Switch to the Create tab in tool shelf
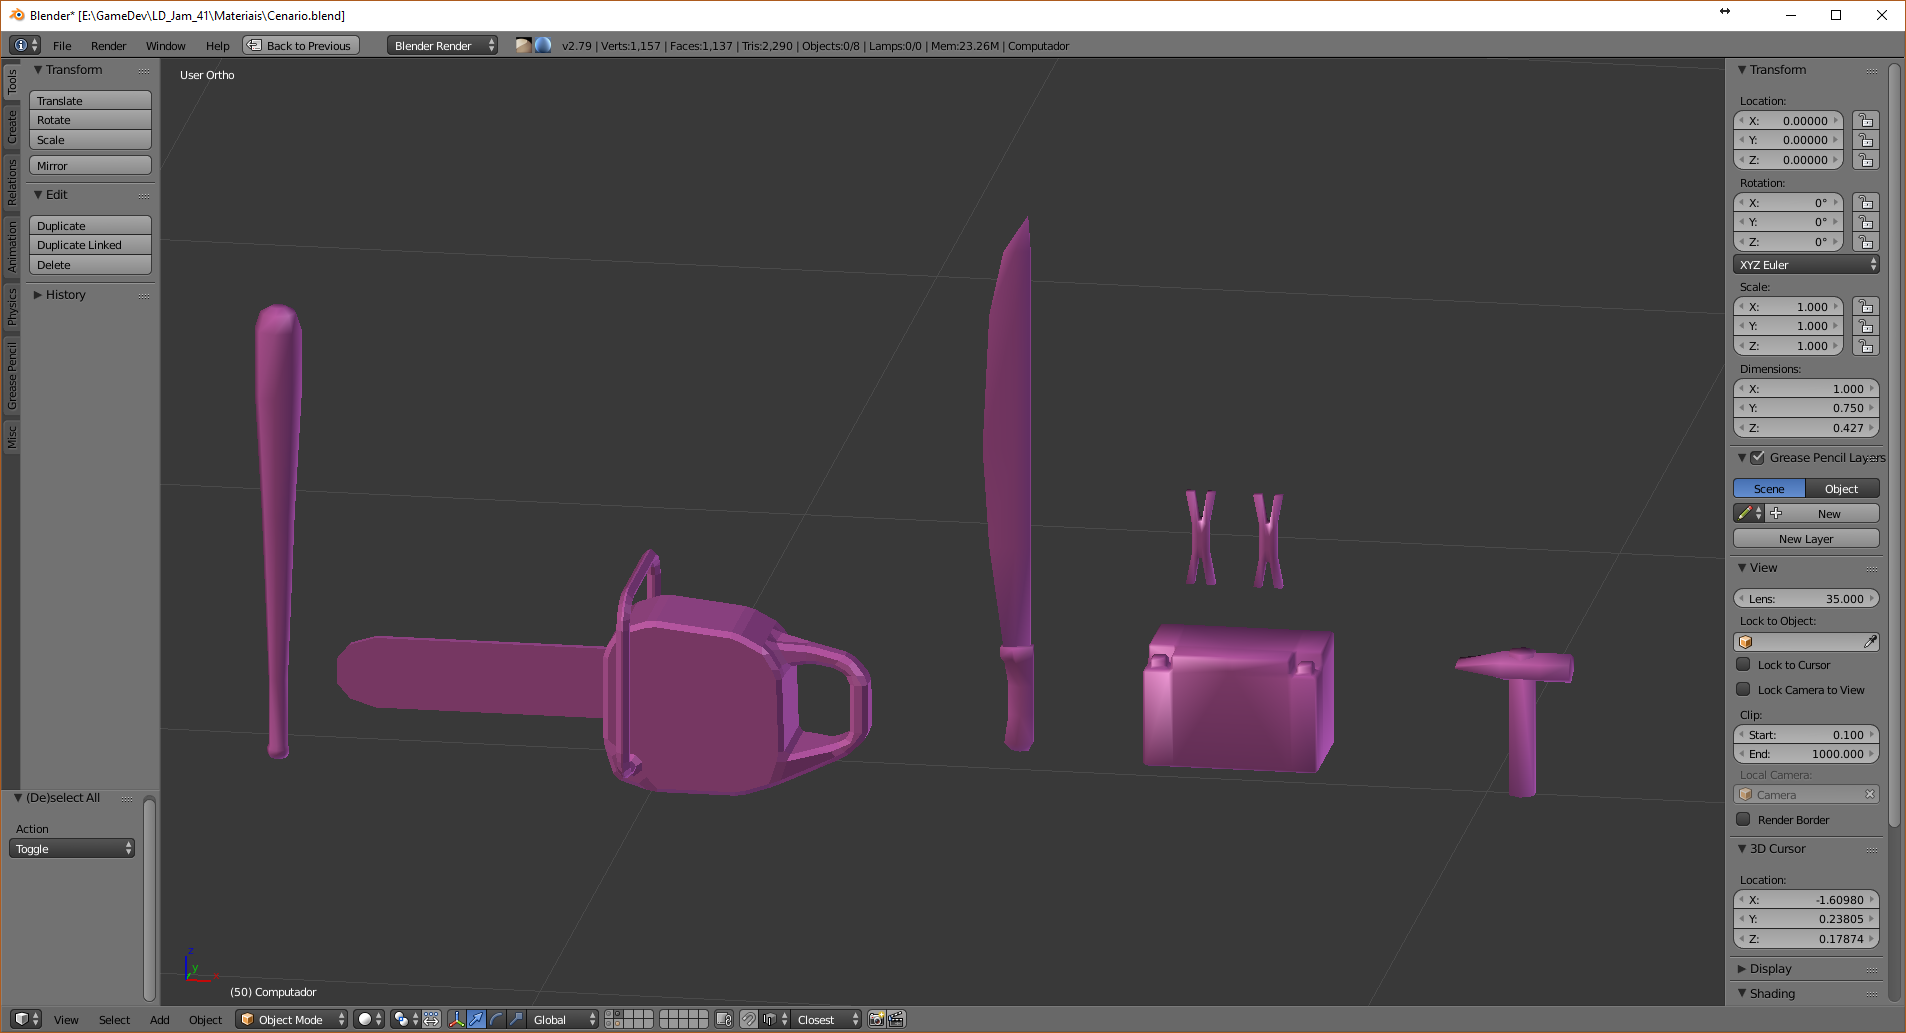1906x1033 pixels. click(12, 127)
